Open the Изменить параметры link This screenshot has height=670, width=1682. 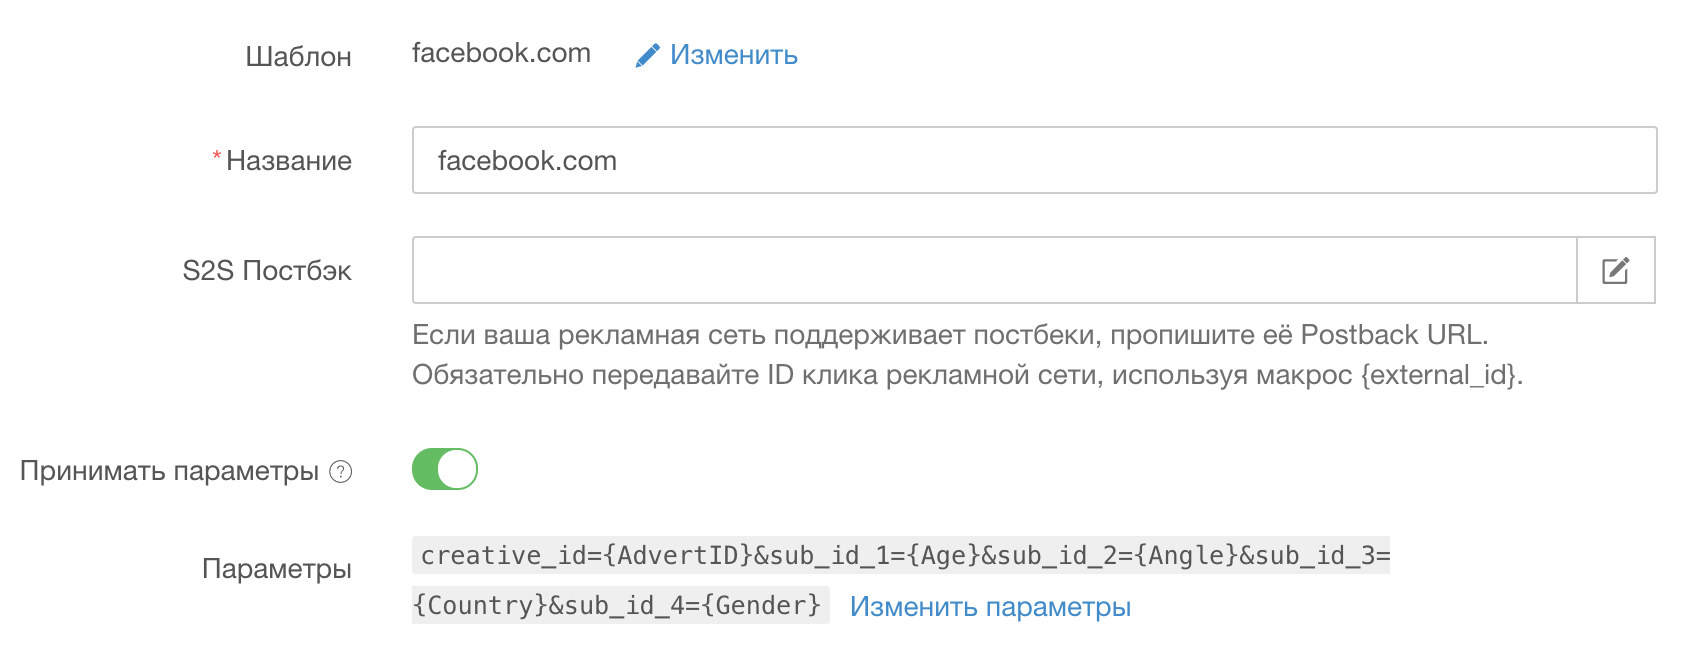[x=990, y=607]
